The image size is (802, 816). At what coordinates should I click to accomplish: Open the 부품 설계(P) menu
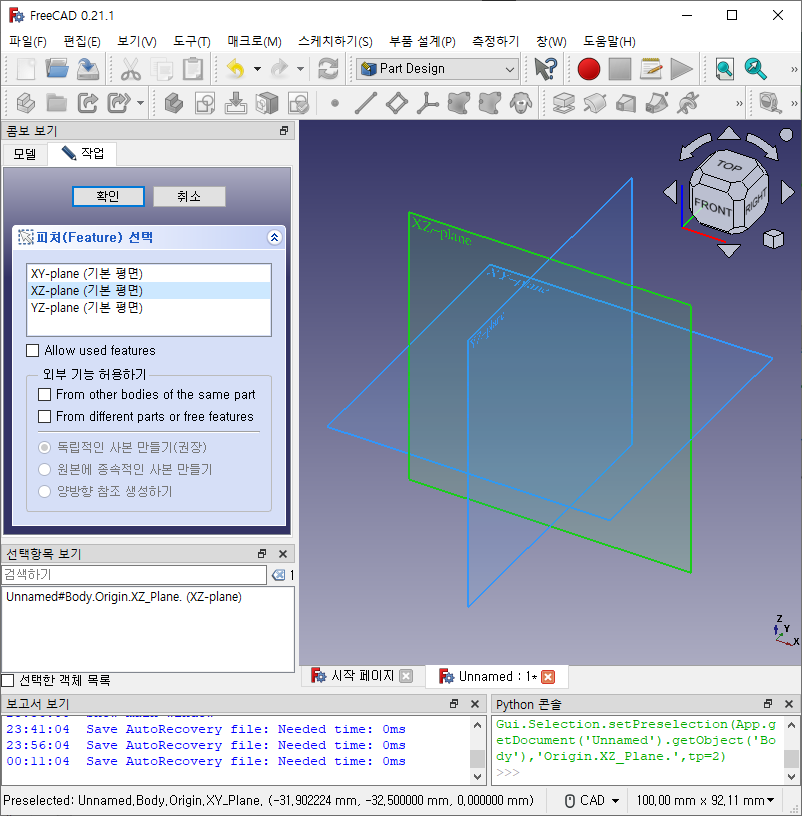[422, 41]
